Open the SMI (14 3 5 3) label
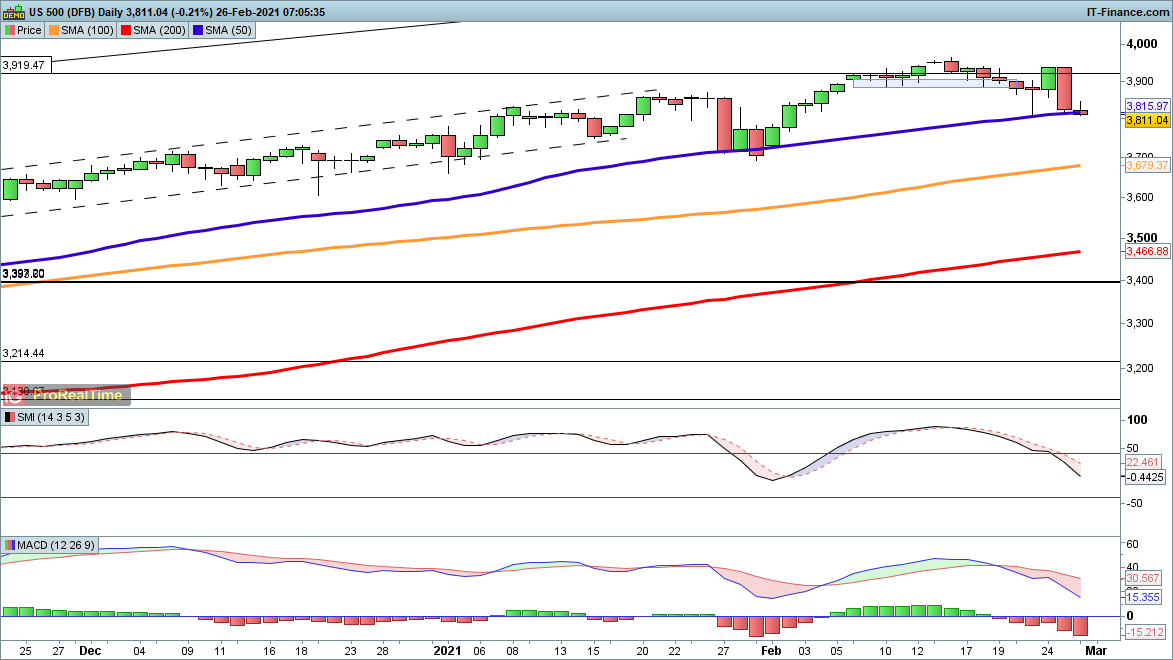 pos(51,418)
